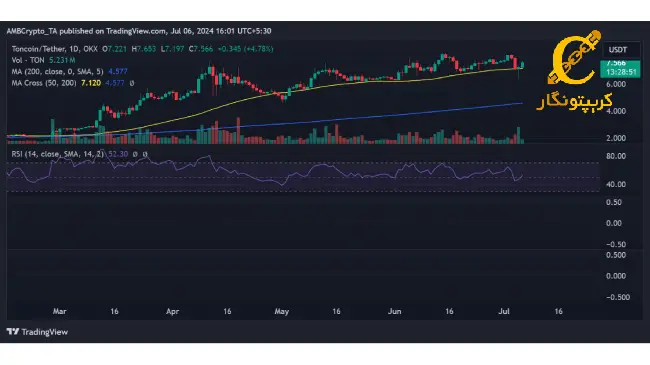Click the 13:28:51 candle countdown label

tap(621, 72)
